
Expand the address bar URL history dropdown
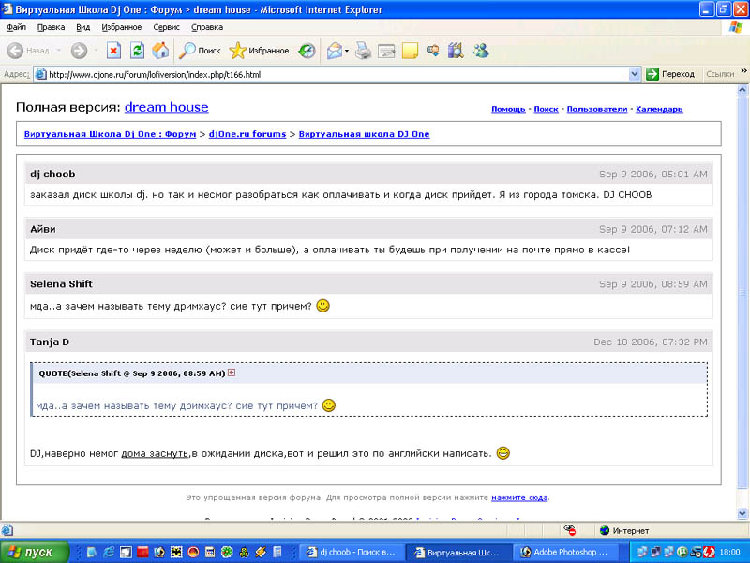point(634,74)
